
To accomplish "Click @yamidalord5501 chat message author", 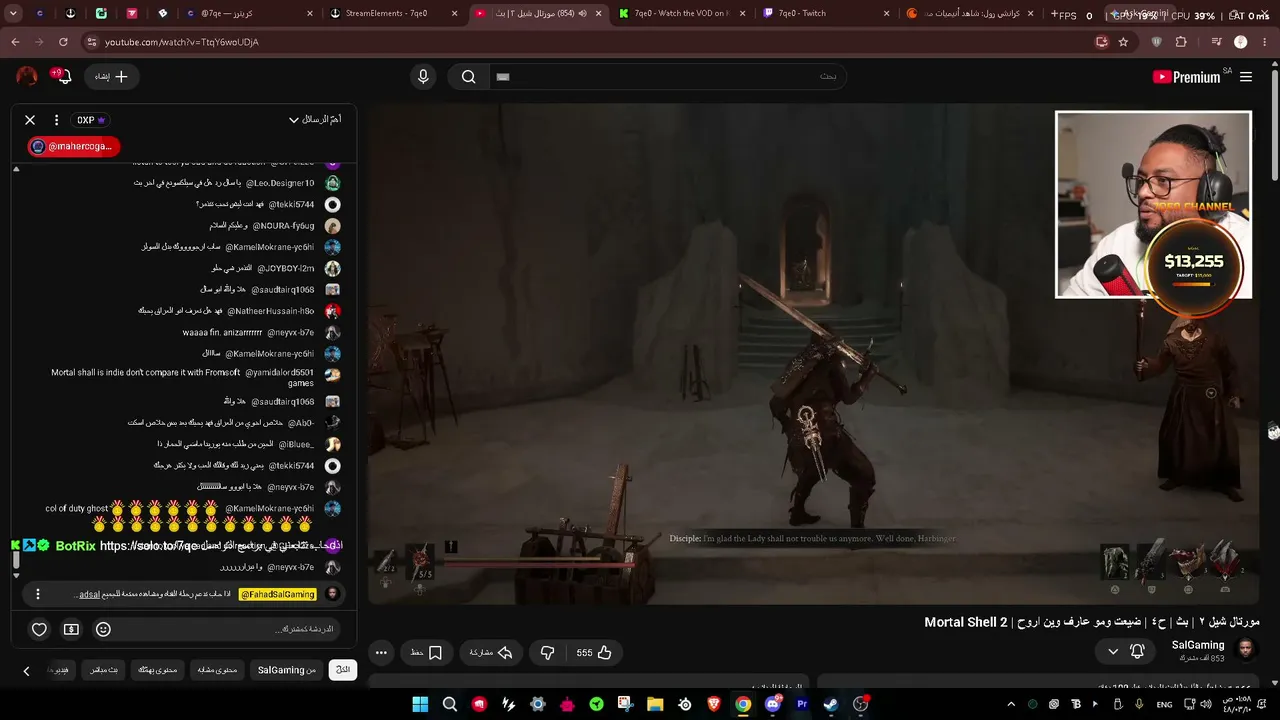I will (279, 373).
